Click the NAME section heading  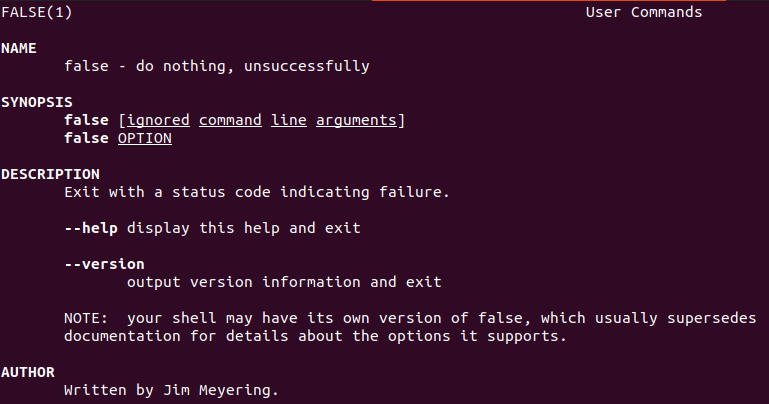pyautogui.click(x=19, y=48)
